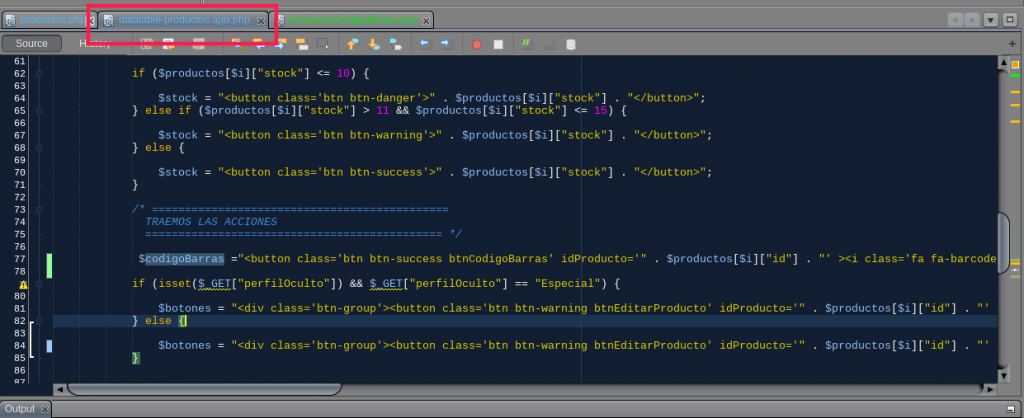Jump to Next Bookmark icon

point(374,44)
